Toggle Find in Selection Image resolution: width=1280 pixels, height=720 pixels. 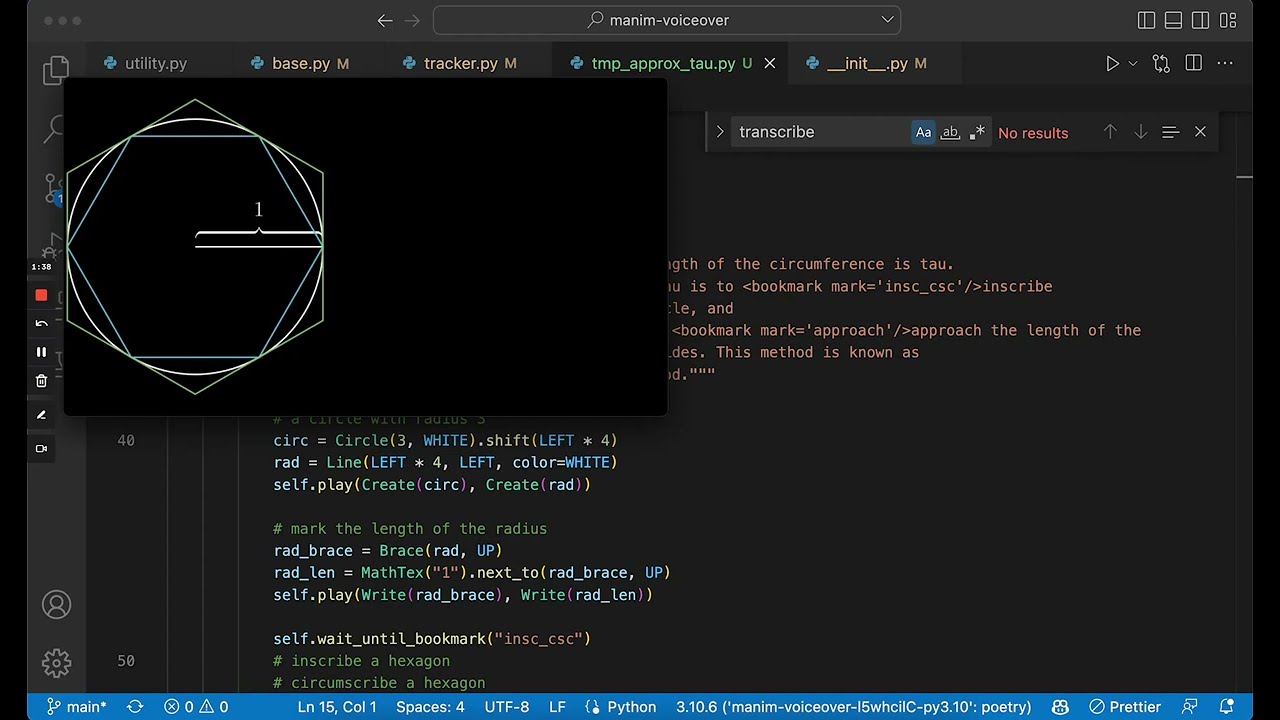(1170, 132)
